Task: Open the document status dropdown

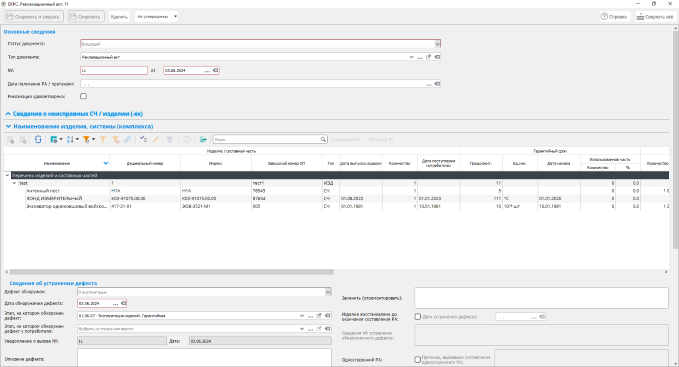Action: (x=437, y=44)
